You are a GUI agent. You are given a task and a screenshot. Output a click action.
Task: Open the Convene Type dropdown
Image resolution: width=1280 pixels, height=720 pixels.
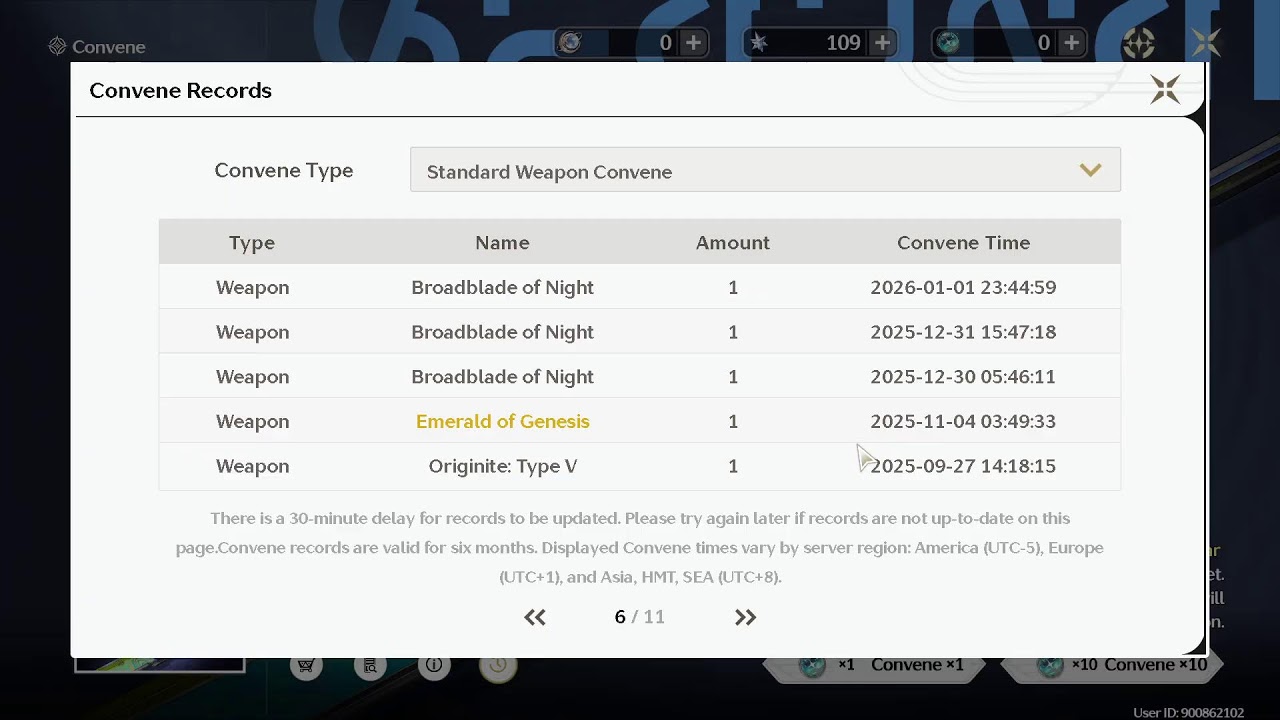(765, 170)
